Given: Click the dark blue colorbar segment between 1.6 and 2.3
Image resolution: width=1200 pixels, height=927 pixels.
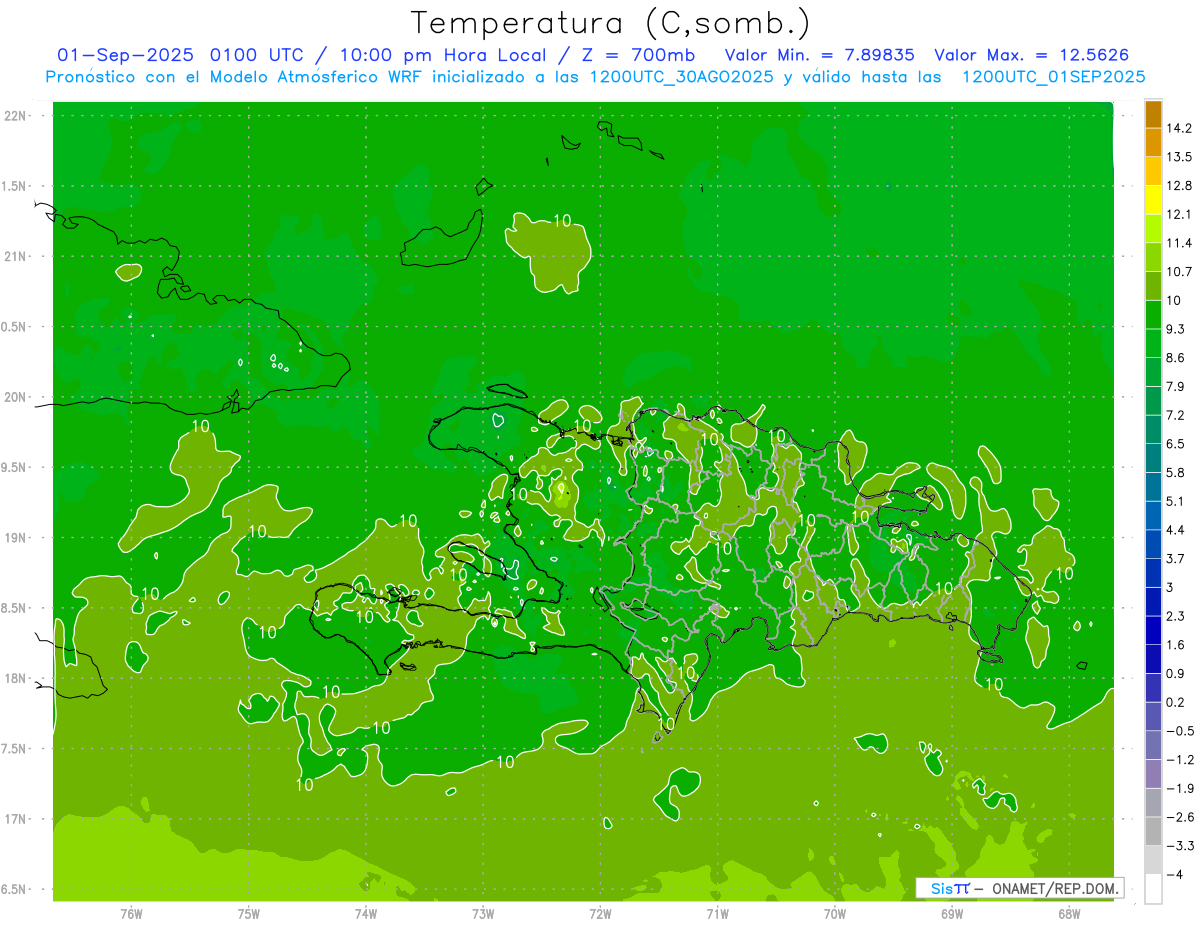Looking at the screenshot, I should tap(1153, 630).
